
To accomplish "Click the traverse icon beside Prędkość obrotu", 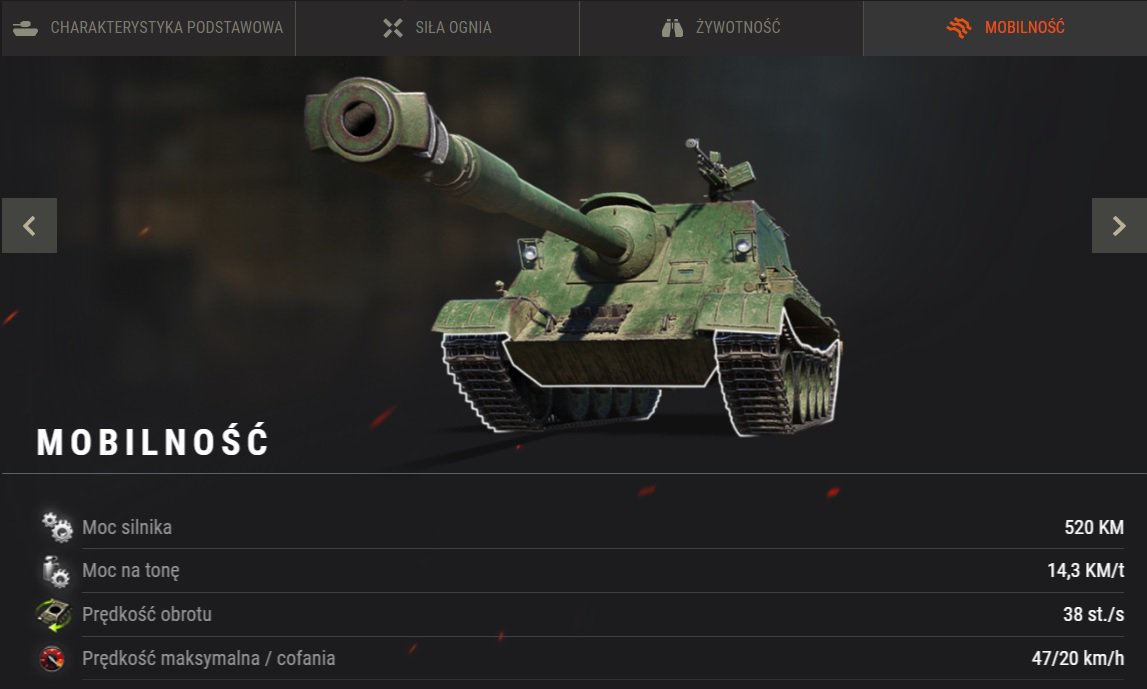I will point(53,614).
